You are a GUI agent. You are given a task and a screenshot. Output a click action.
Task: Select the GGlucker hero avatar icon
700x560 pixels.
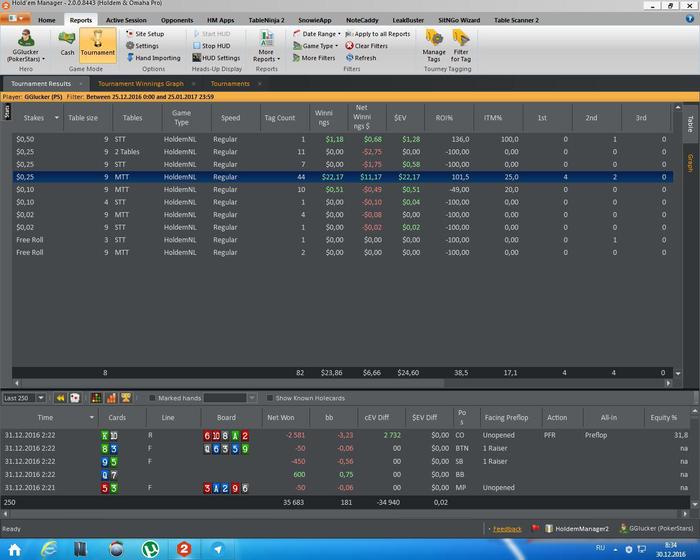click(26, 39)
